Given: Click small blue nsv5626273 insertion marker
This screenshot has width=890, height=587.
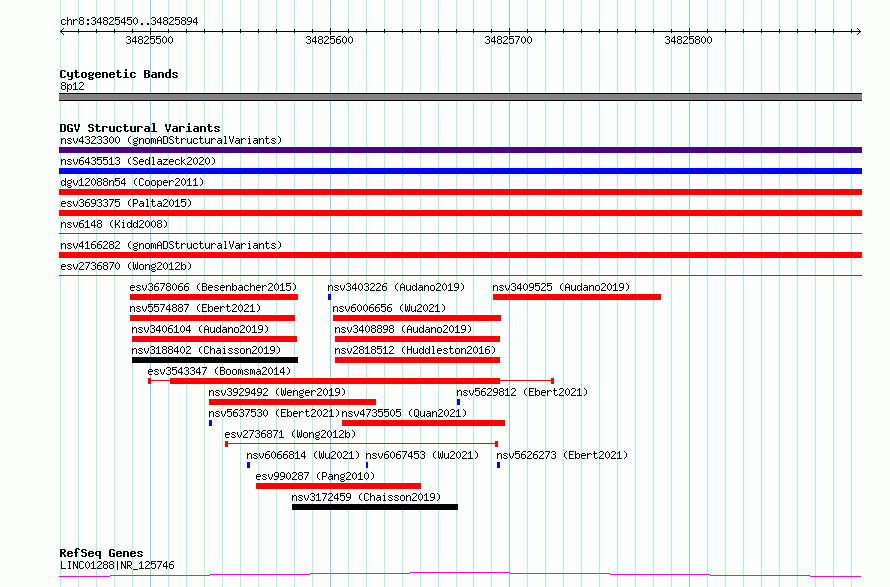Looking at the screenshot, I should pyautogui.click(x=498, y=465).
